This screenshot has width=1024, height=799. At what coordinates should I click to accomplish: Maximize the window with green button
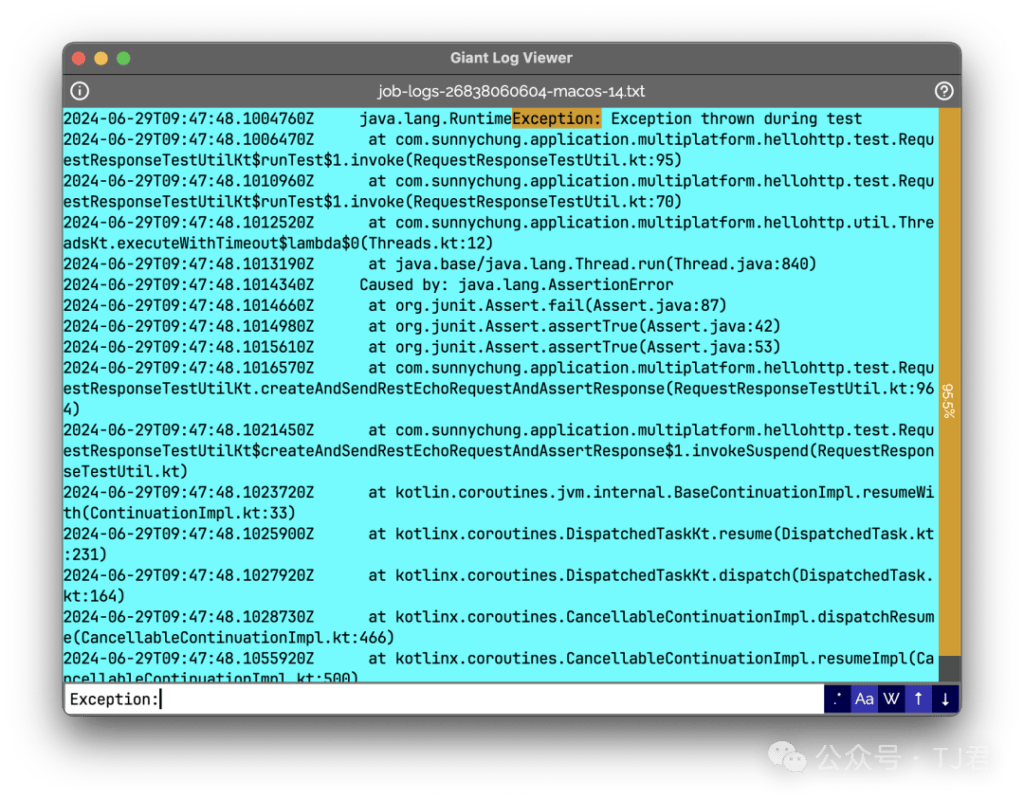123,58
